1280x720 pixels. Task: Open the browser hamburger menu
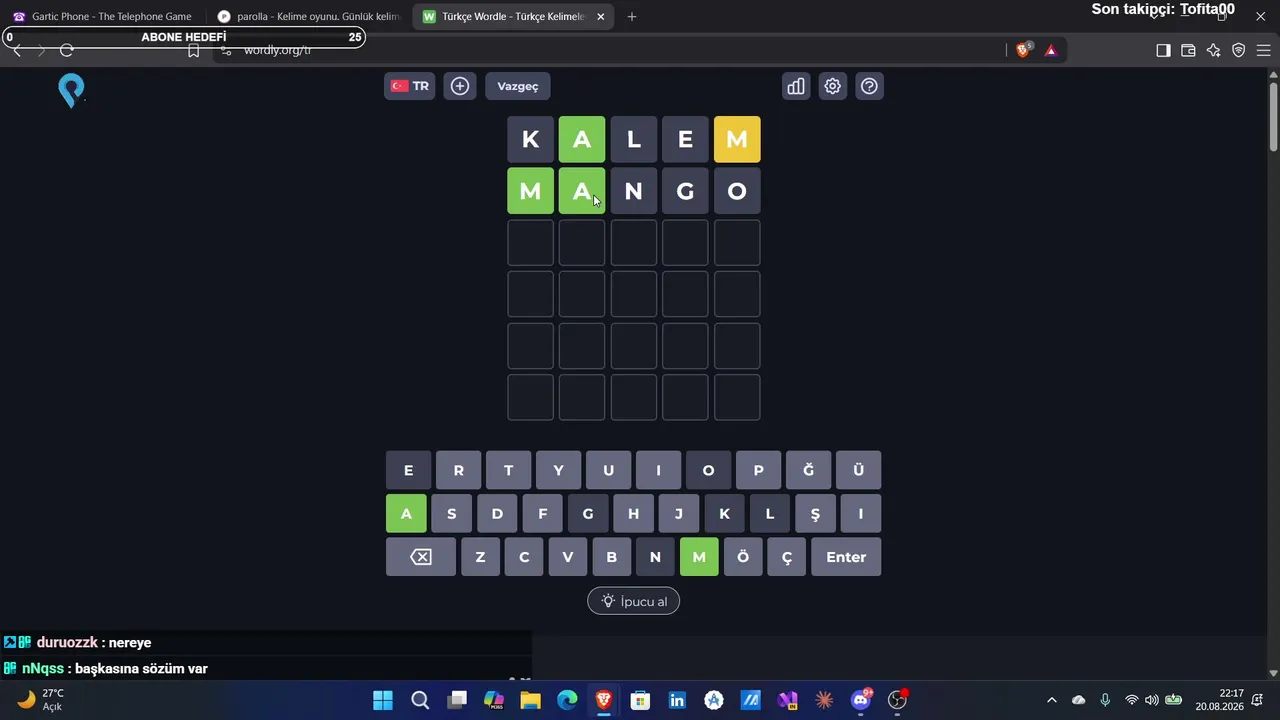[1263, 50]
